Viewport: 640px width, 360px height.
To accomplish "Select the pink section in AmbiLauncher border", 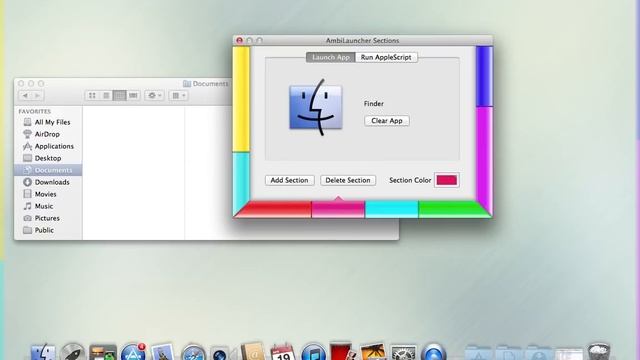I will click(338, 209).
